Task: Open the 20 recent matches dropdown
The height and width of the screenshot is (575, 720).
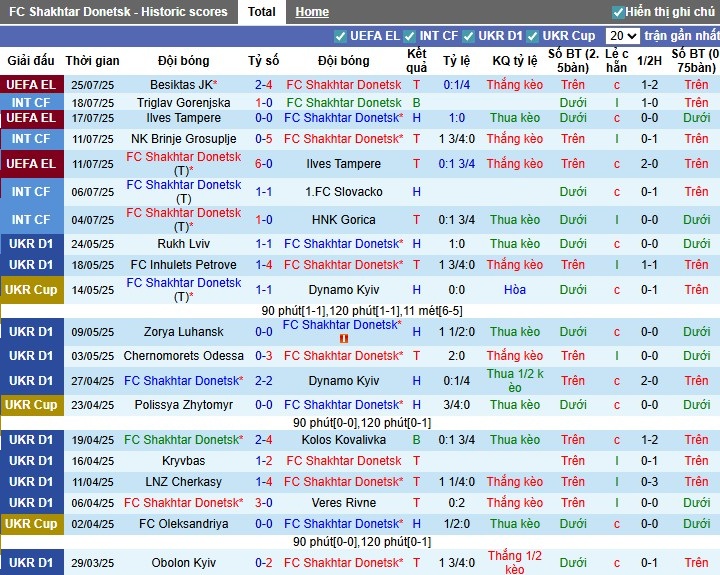Action: tap(623, 36)
